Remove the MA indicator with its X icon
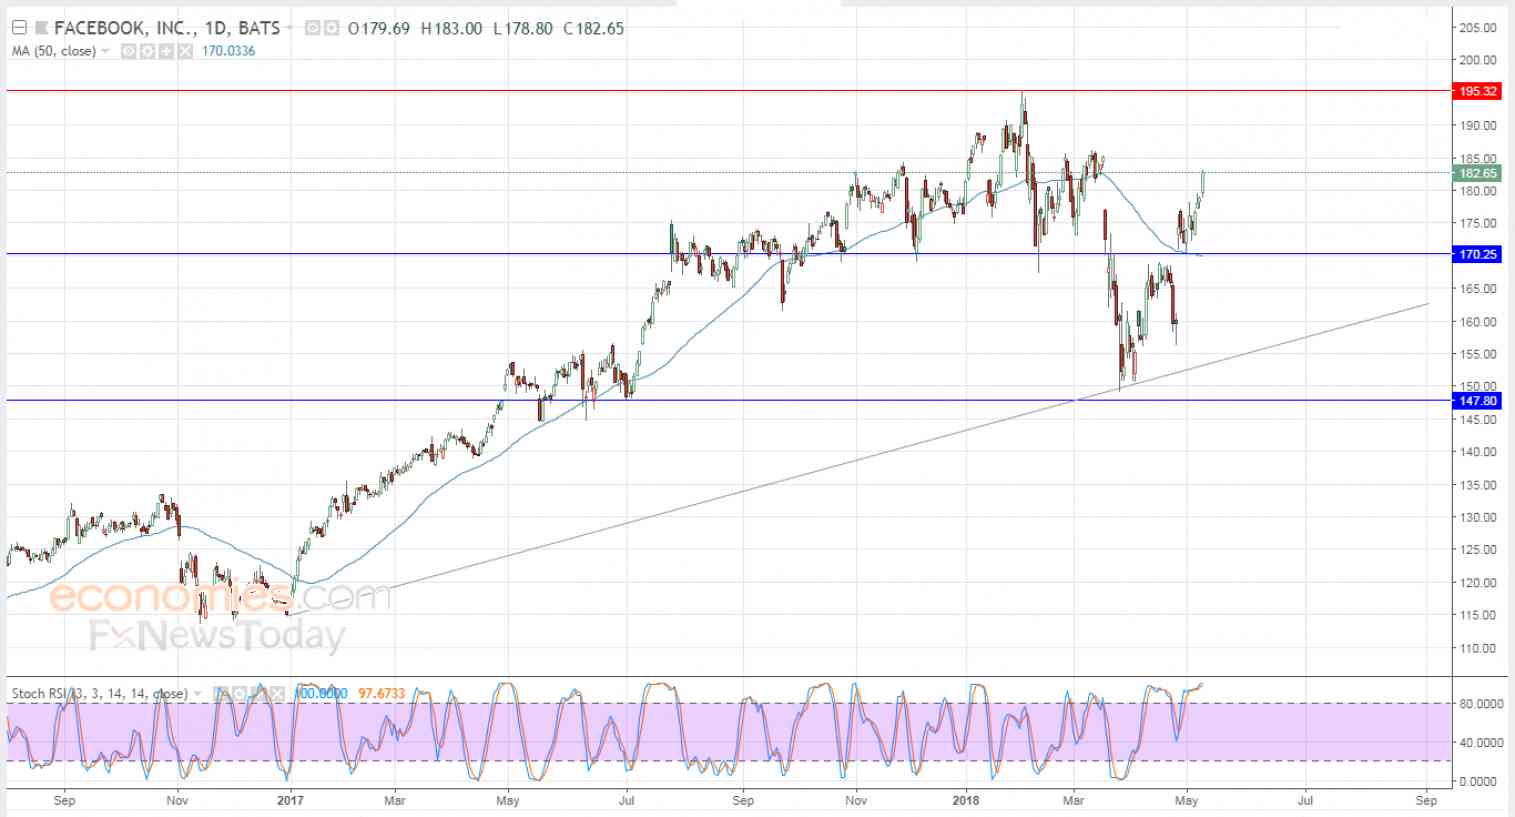Image resolution: width=1515 pixels, height=817 pixels. click(x=184, y=51)
